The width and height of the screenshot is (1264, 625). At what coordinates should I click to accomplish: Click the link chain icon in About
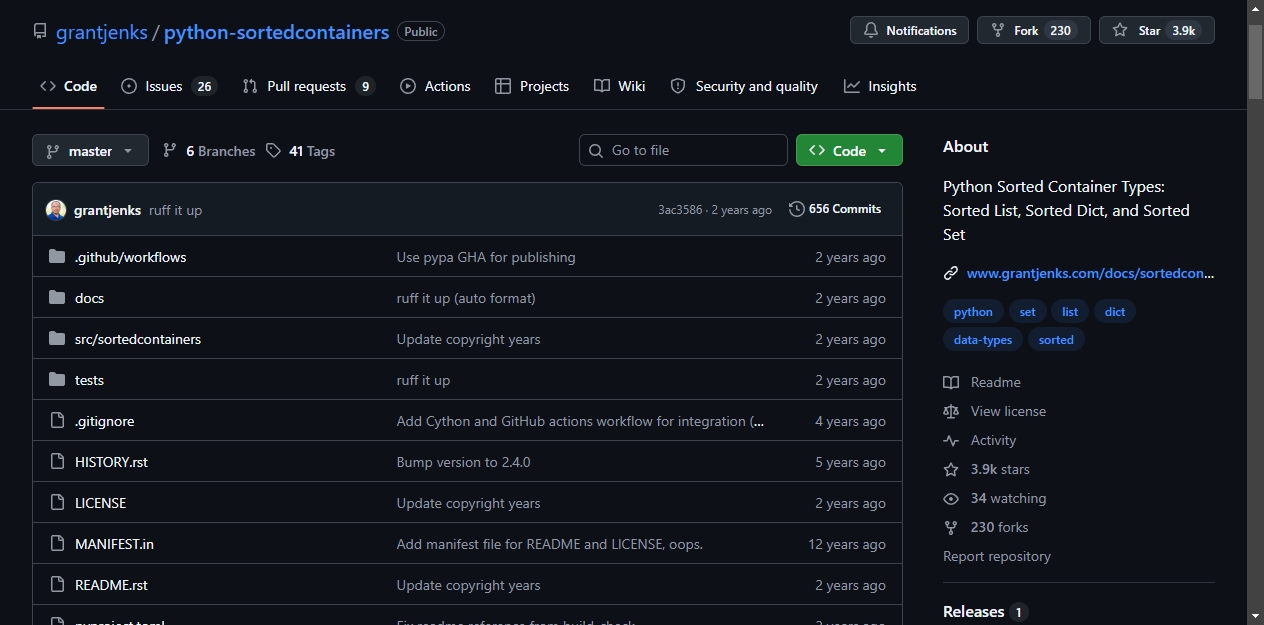951,273
